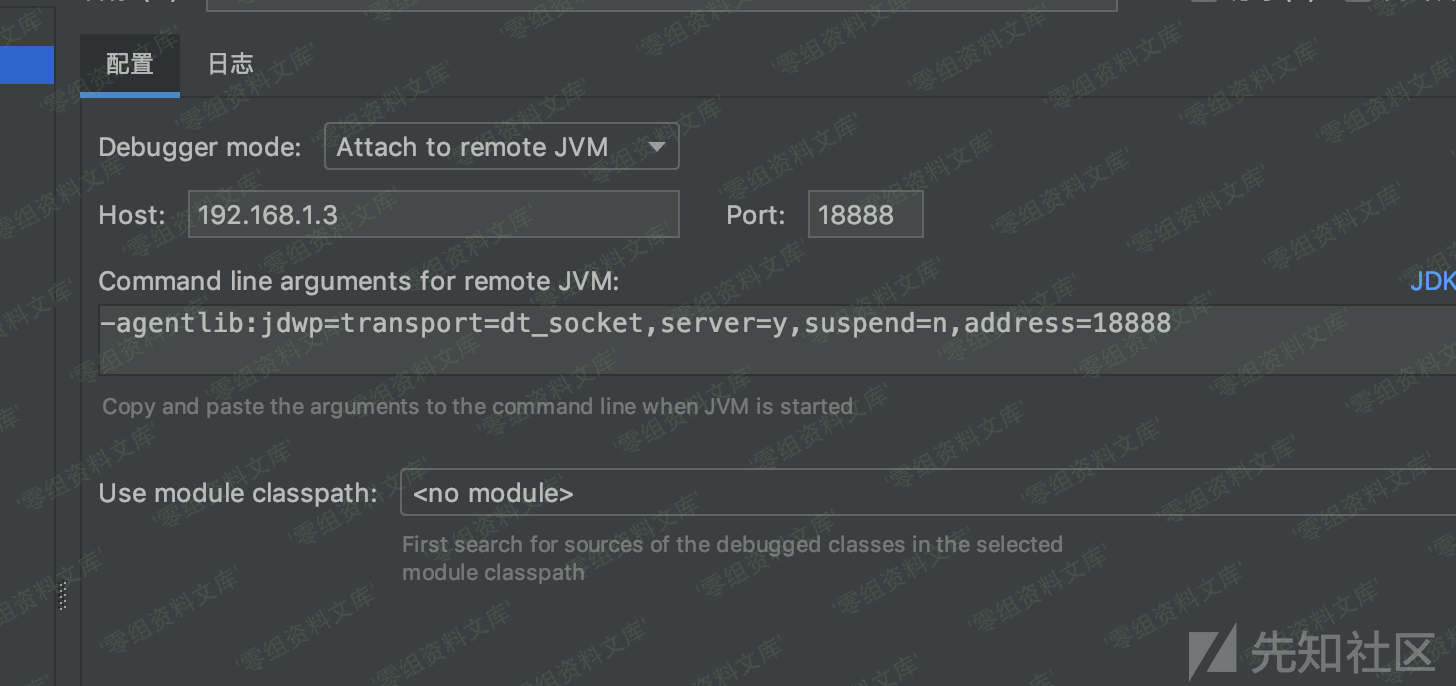The image size is (1456, 686).
Task: Click the "Port:" label
Action: pyautogui.click(x=755, y=215)
